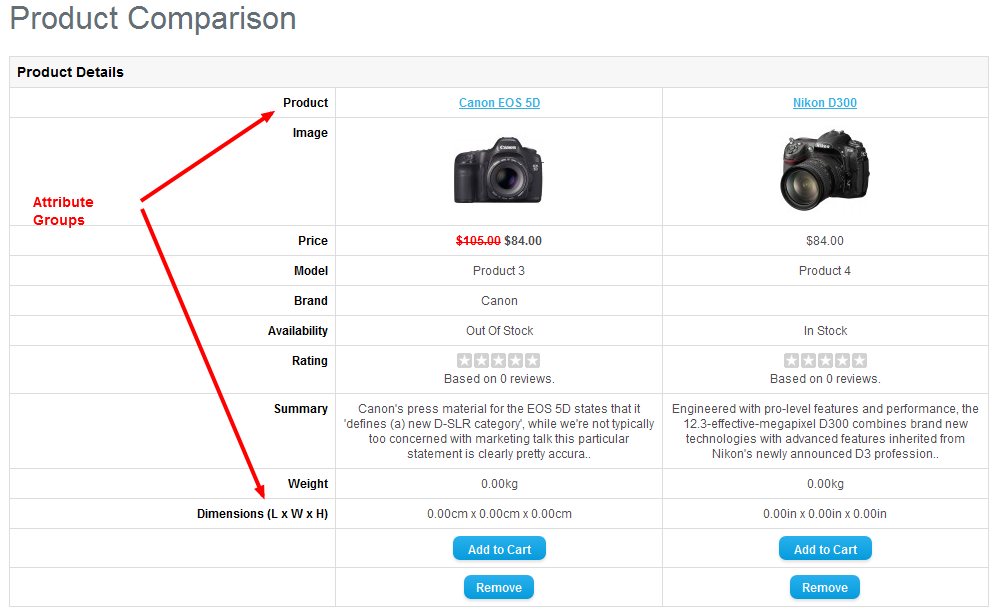Click first rating star for Nikon D300

click(x=791, y=361)
